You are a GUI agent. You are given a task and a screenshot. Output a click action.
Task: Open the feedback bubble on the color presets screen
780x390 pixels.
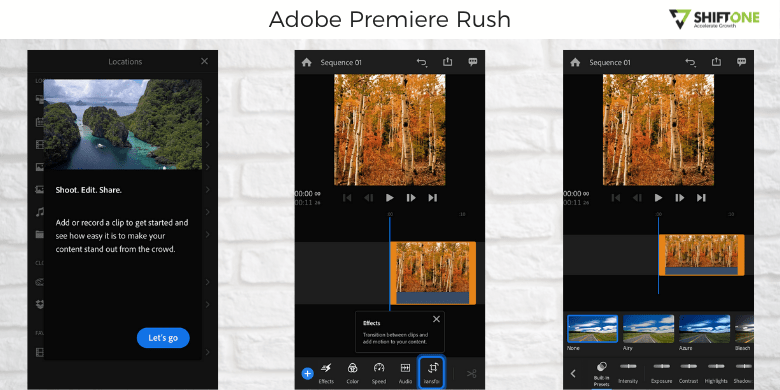click(x=741, y=62)
